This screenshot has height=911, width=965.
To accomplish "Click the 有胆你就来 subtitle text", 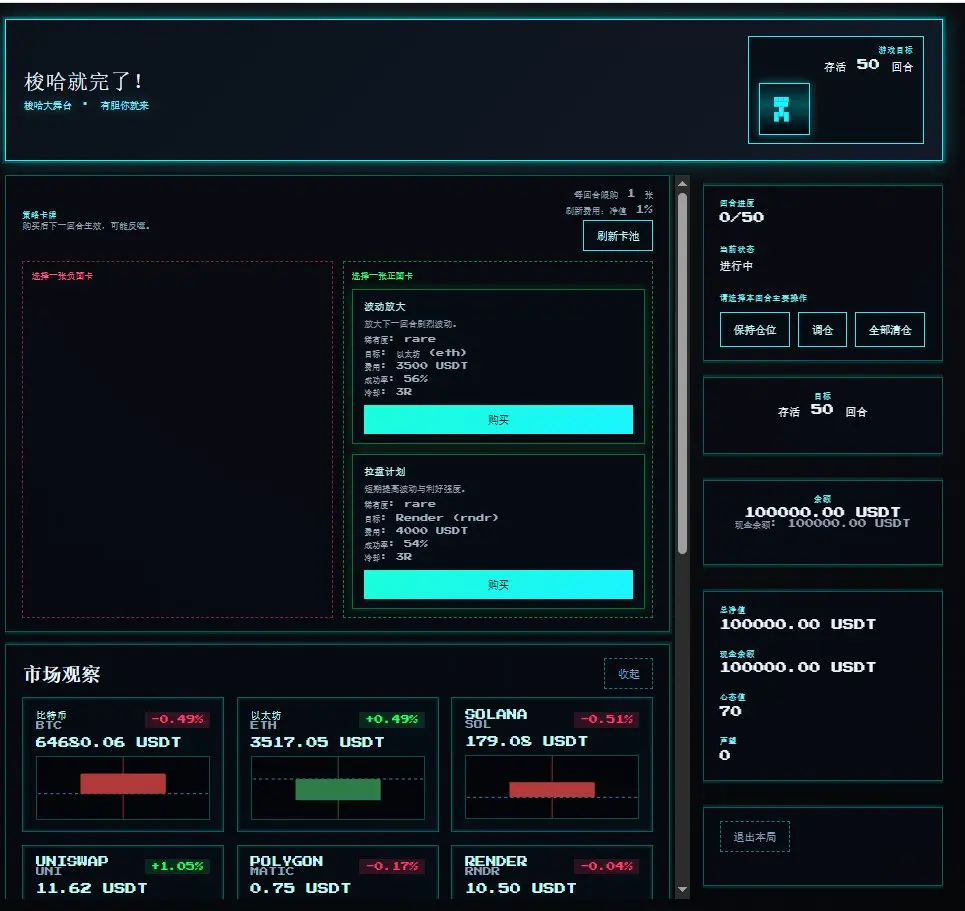I will click(125, 106).
